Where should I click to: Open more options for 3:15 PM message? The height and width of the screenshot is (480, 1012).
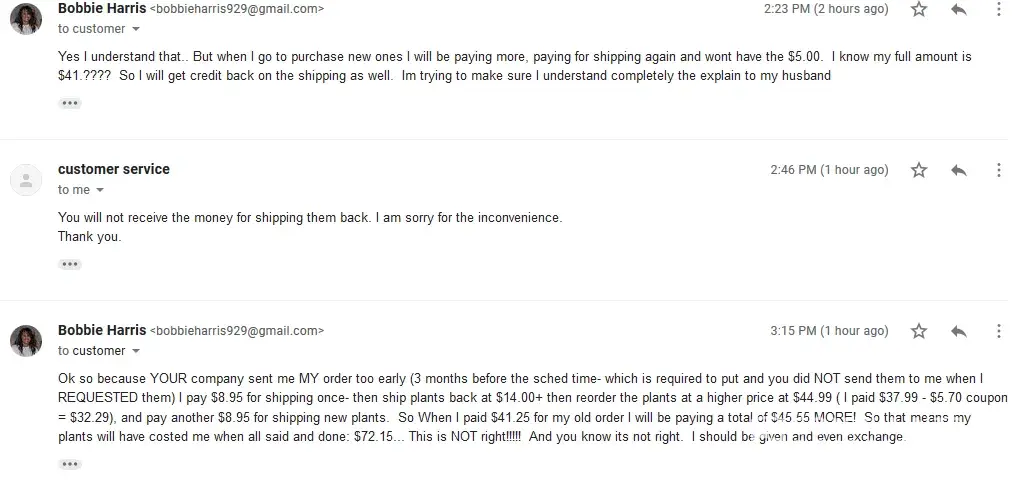coord(998,331)
